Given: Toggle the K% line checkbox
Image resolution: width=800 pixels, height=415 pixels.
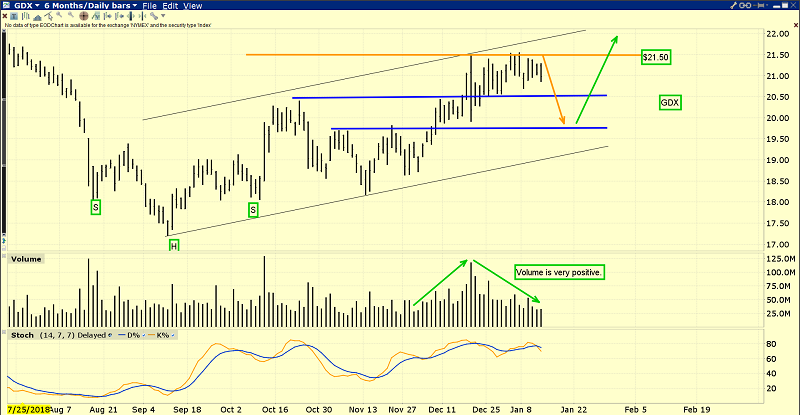Looking at the screenshot, I should 173,335.
